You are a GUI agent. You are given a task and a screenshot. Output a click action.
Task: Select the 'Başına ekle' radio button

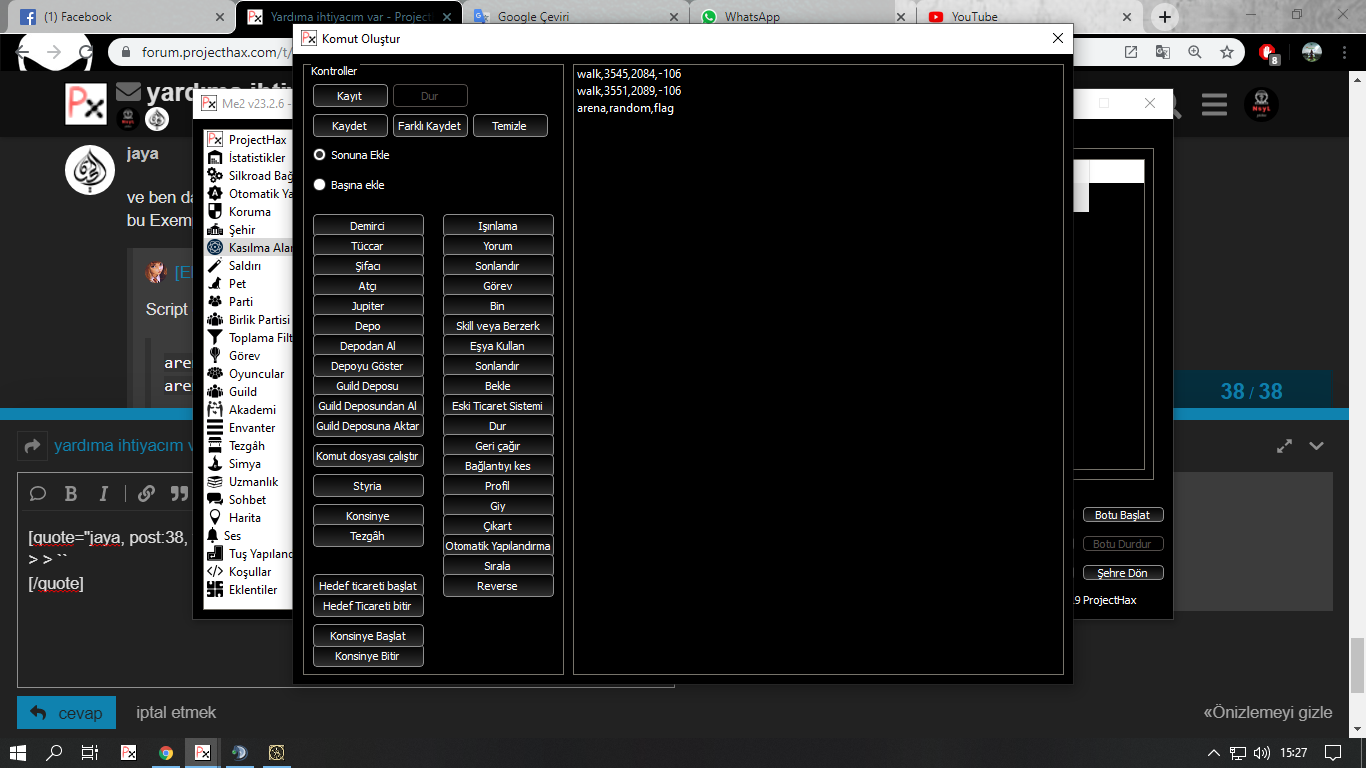(x=320, y=185)
